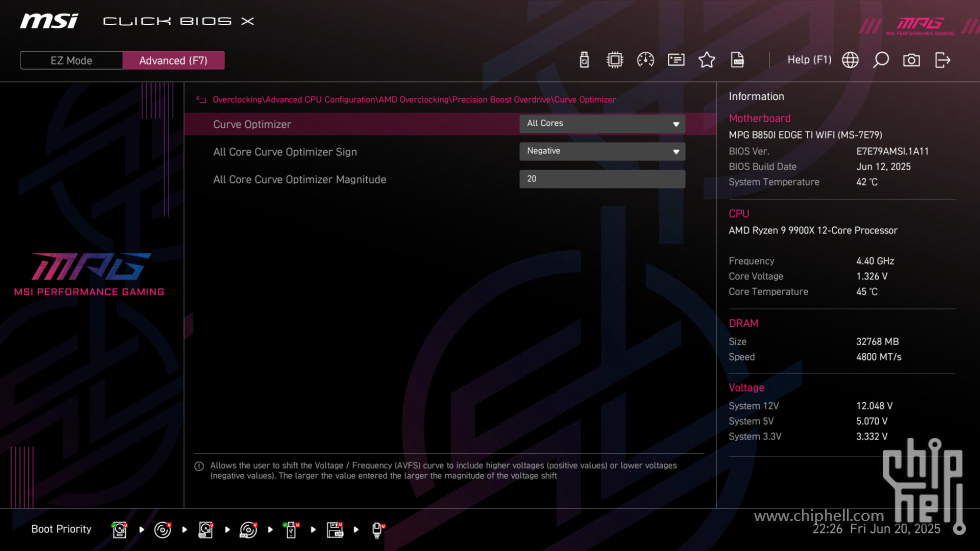Select the All Core Curve Optimizer Sign label

[x=285, y=152]
